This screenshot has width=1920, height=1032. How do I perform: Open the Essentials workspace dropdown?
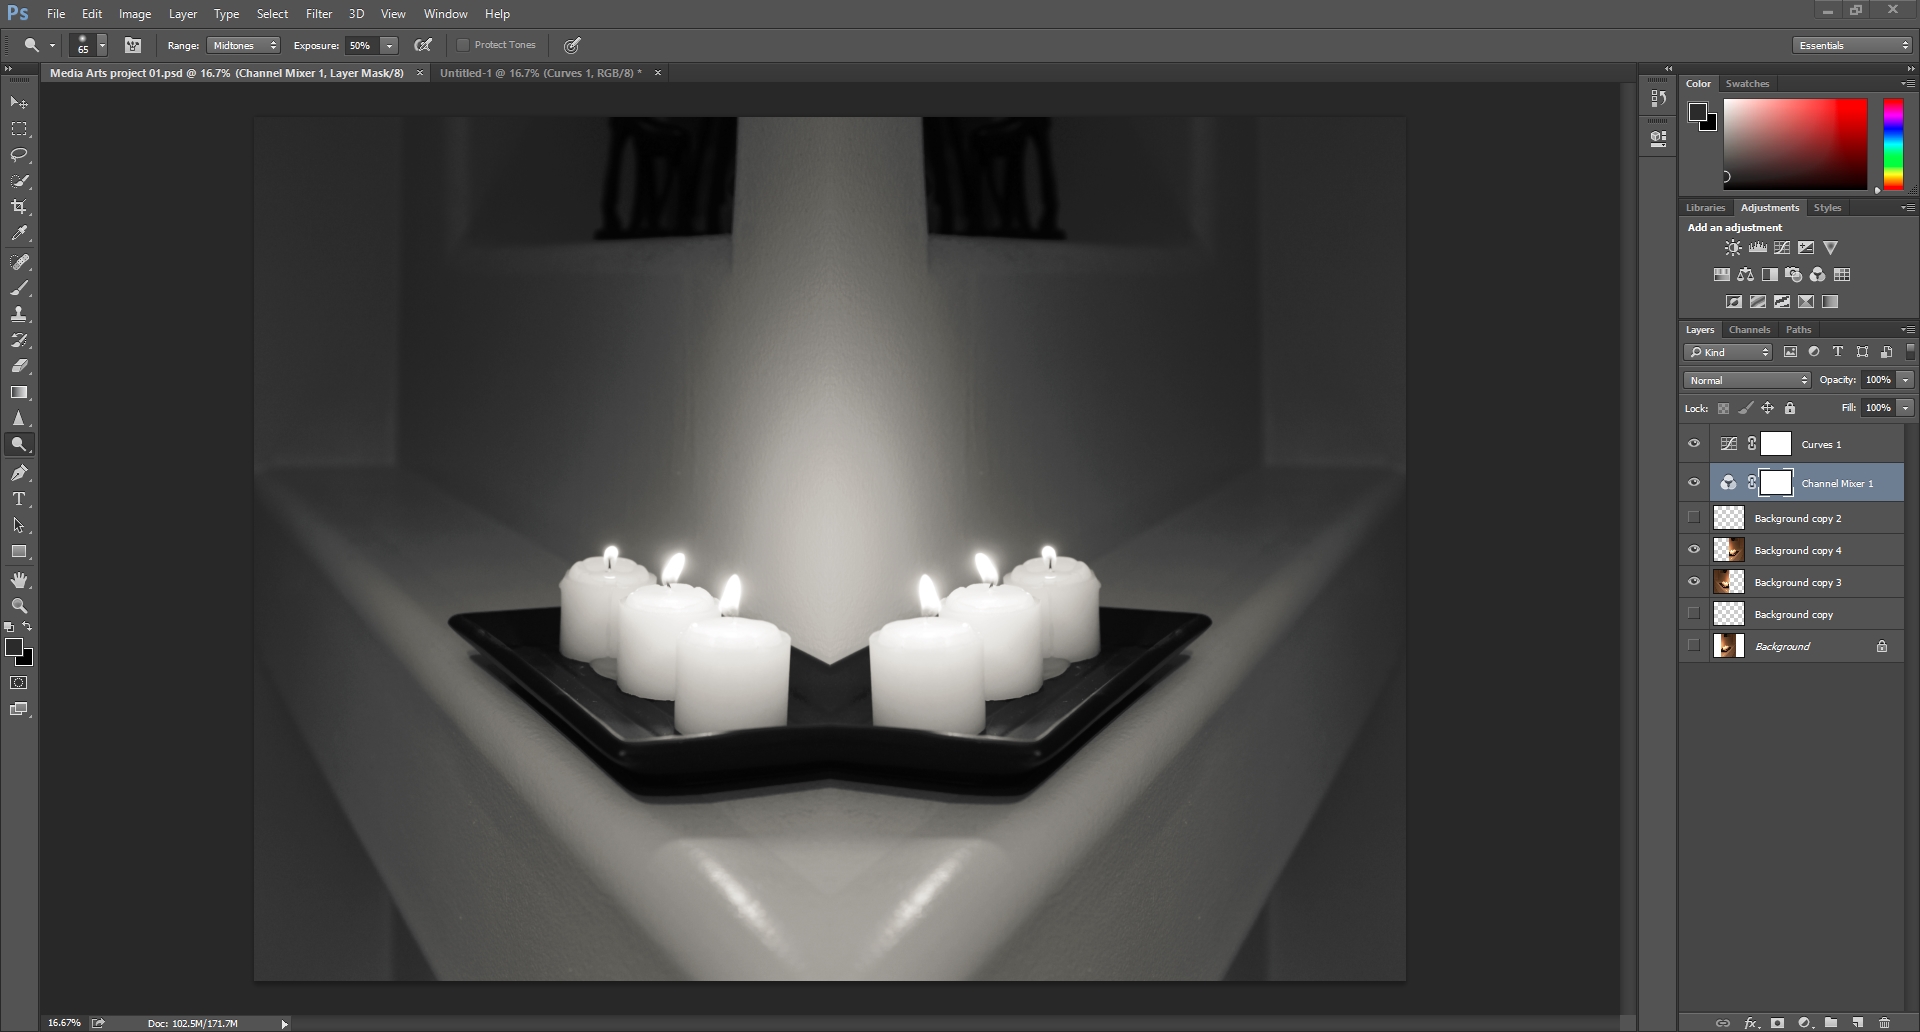click(x=1852, y=45)
